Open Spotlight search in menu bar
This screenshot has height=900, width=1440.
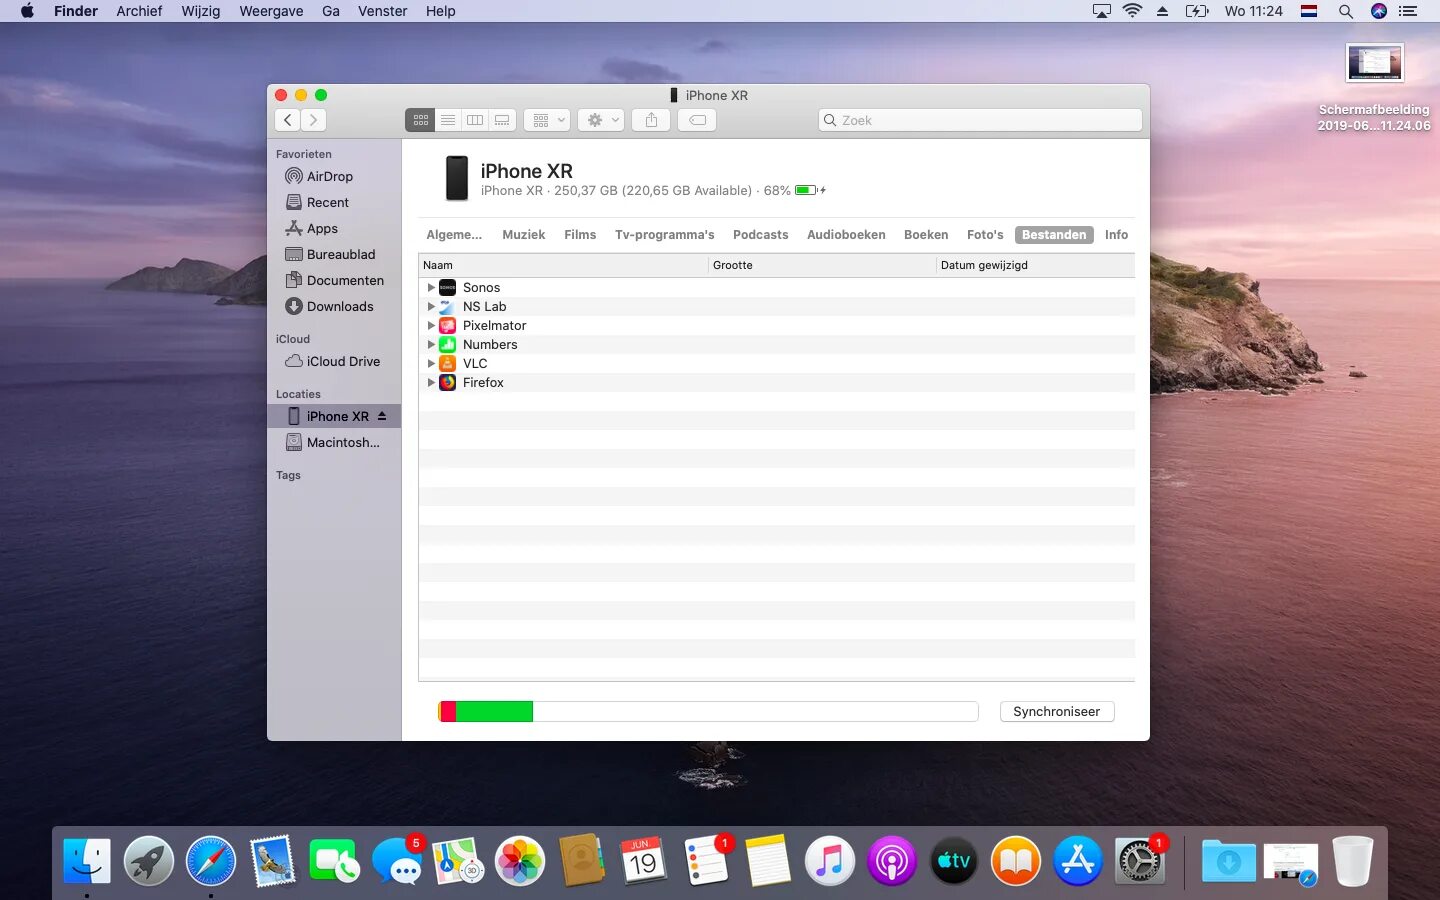click(x=1346, y=11)
